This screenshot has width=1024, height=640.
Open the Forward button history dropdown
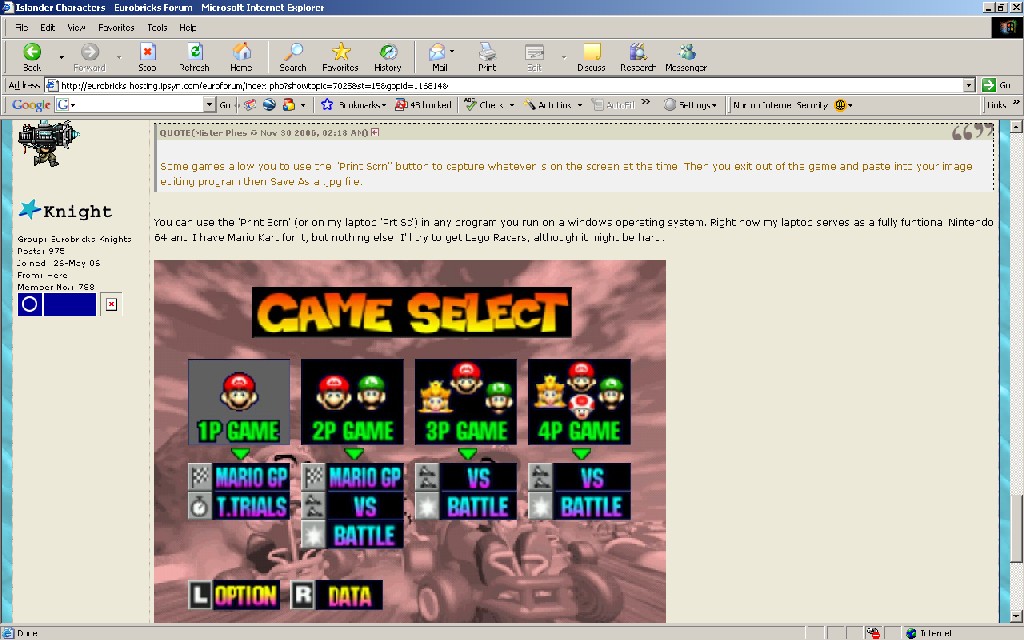click(119, 57)
